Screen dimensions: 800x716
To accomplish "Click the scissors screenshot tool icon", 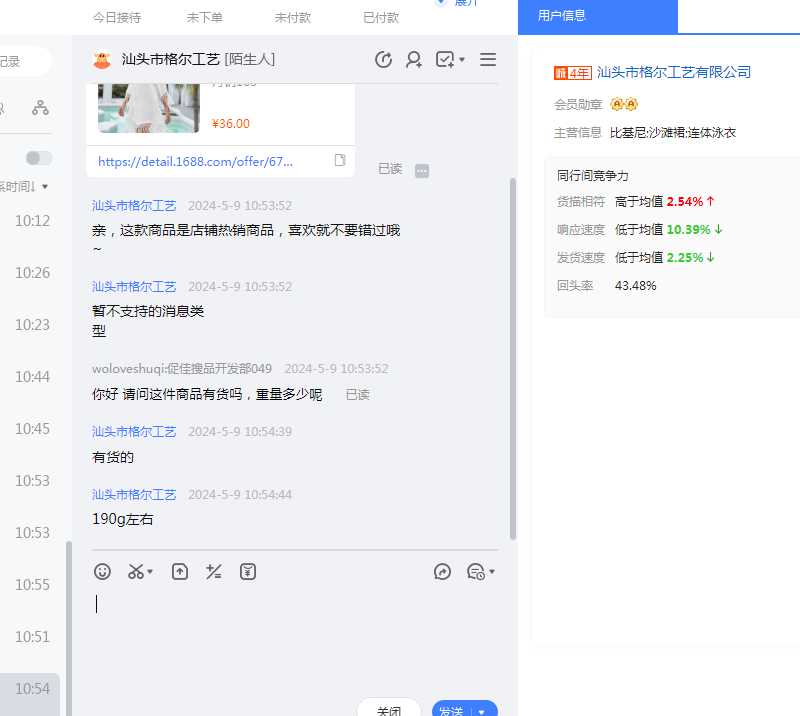I will (x=136, y=571).
